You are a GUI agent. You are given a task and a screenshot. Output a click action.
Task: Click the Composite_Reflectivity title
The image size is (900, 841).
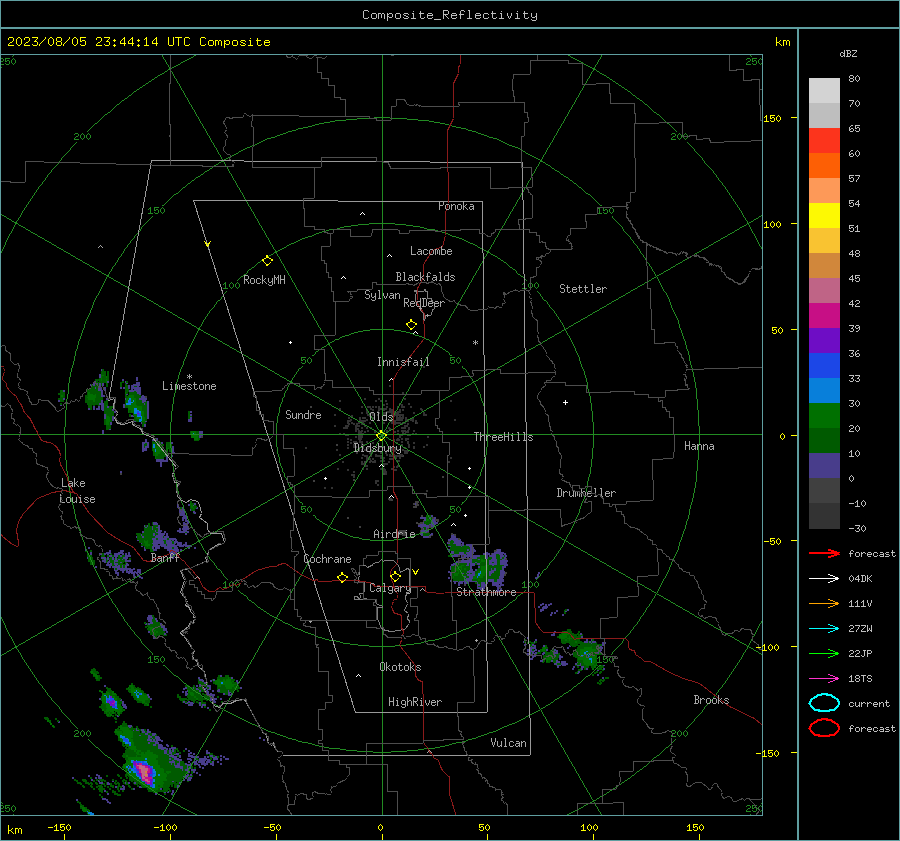[x=449, y=15]
